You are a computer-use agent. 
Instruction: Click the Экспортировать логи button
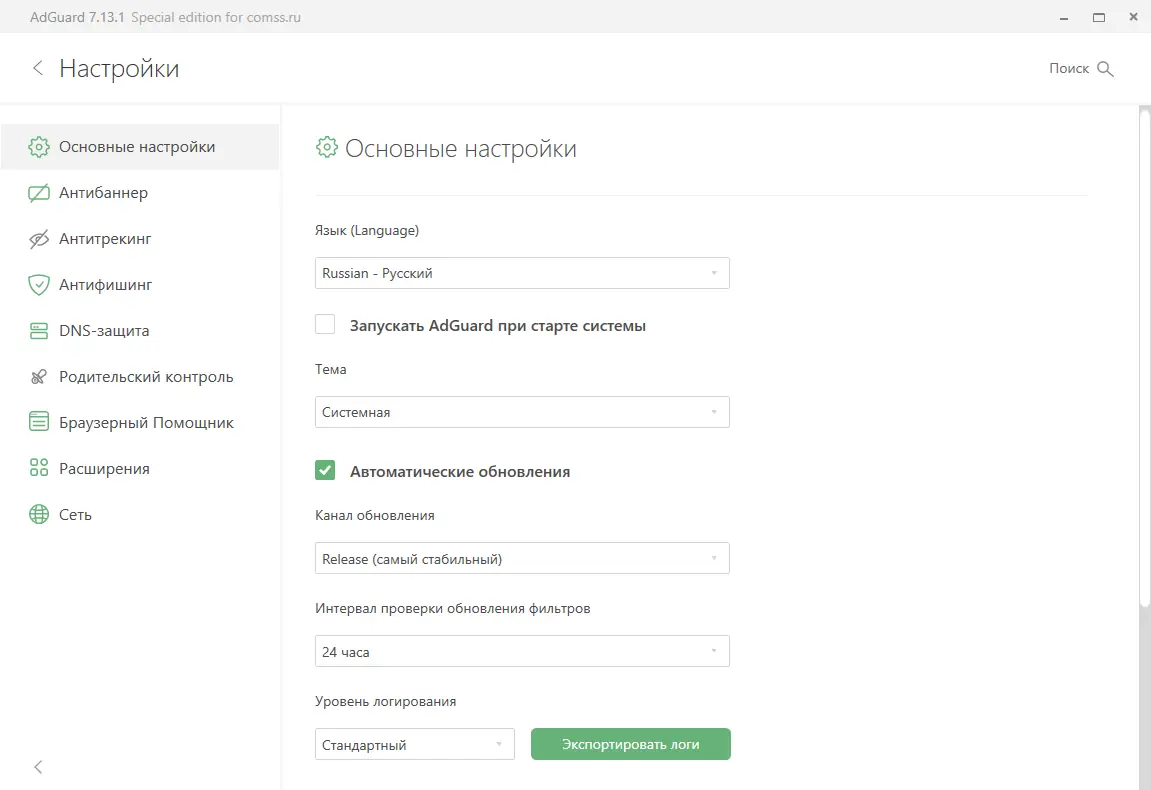point(630,744)
